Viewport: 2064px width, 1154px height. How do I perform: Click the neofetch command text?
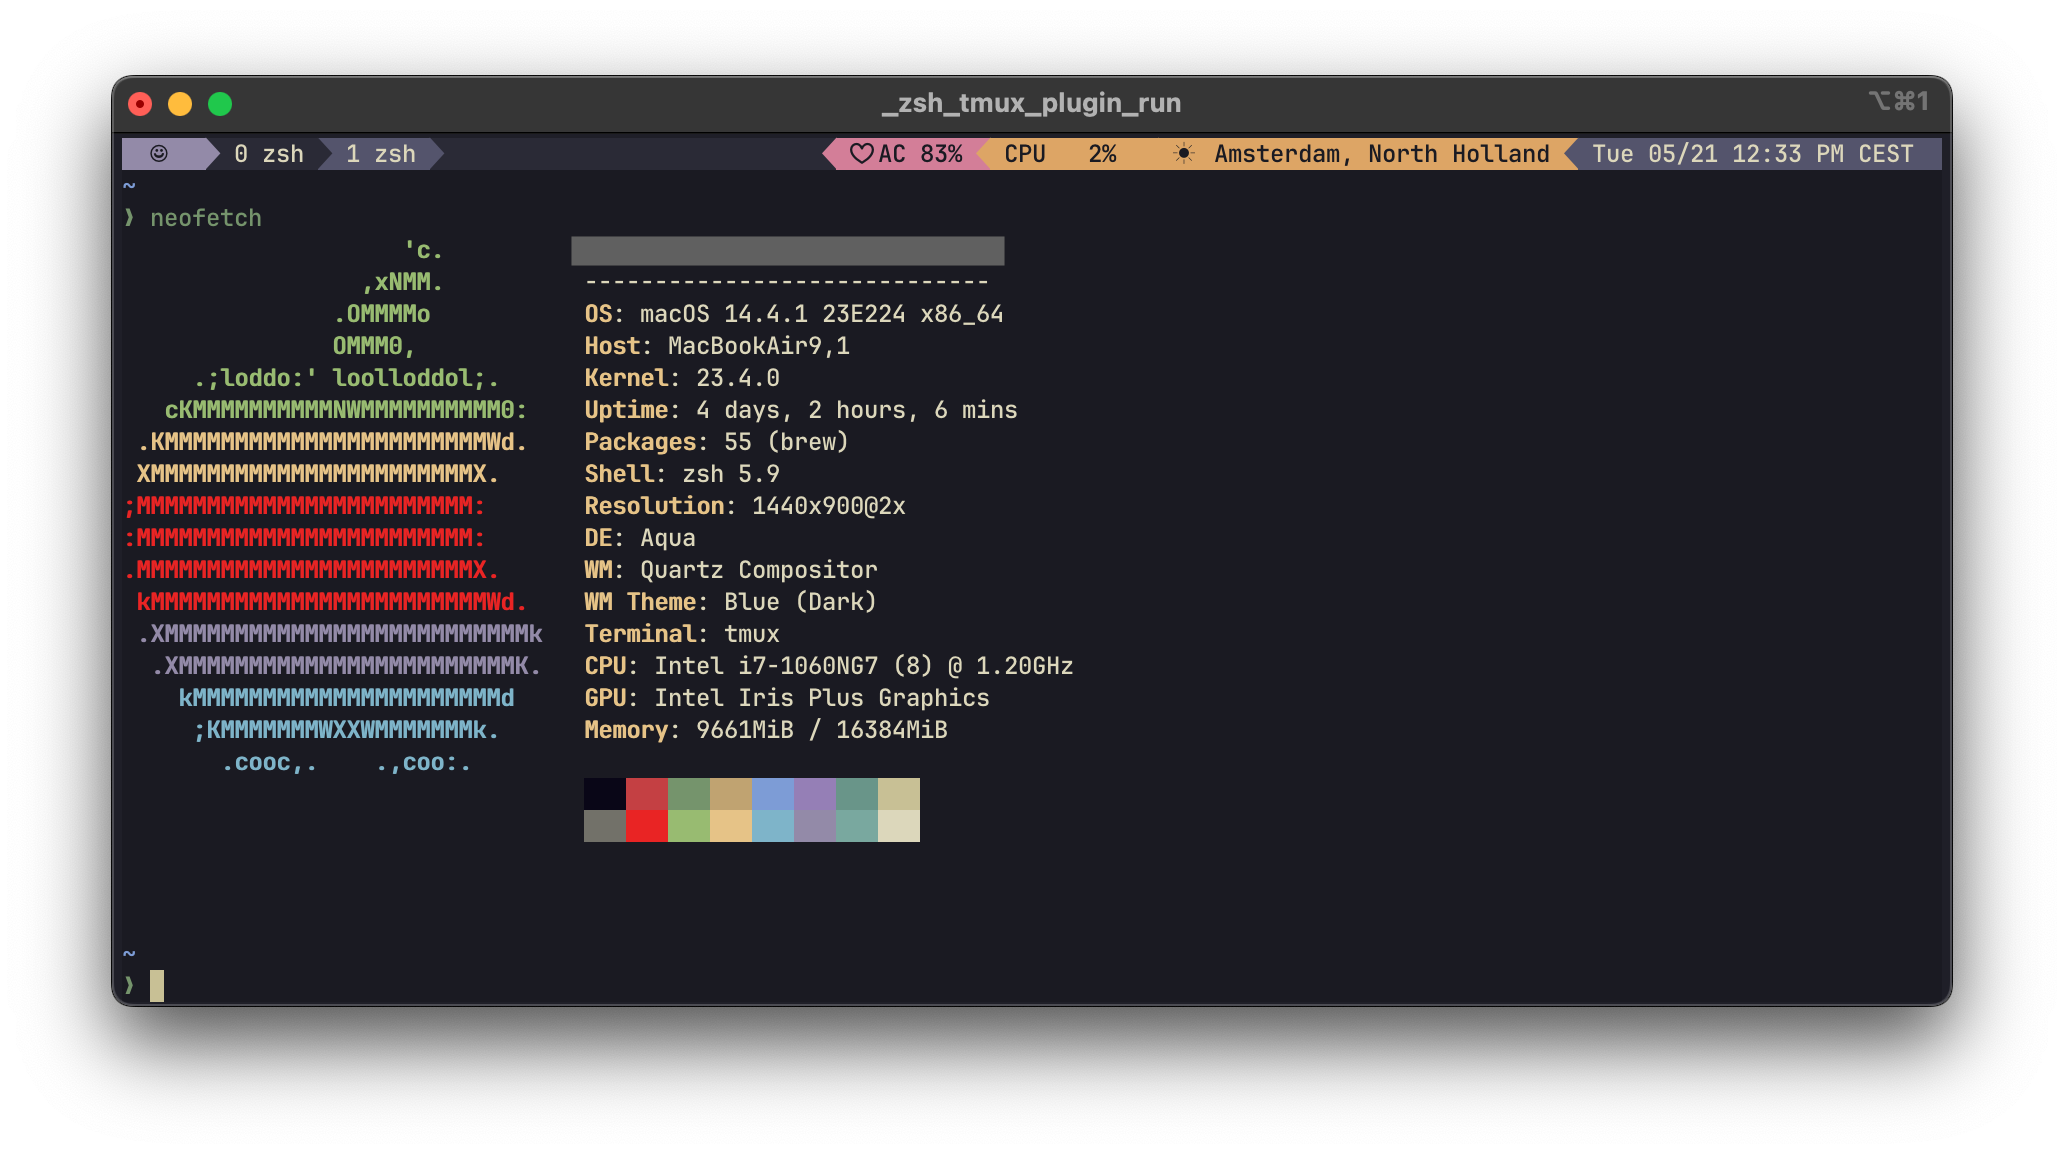(x=206, y=218)
